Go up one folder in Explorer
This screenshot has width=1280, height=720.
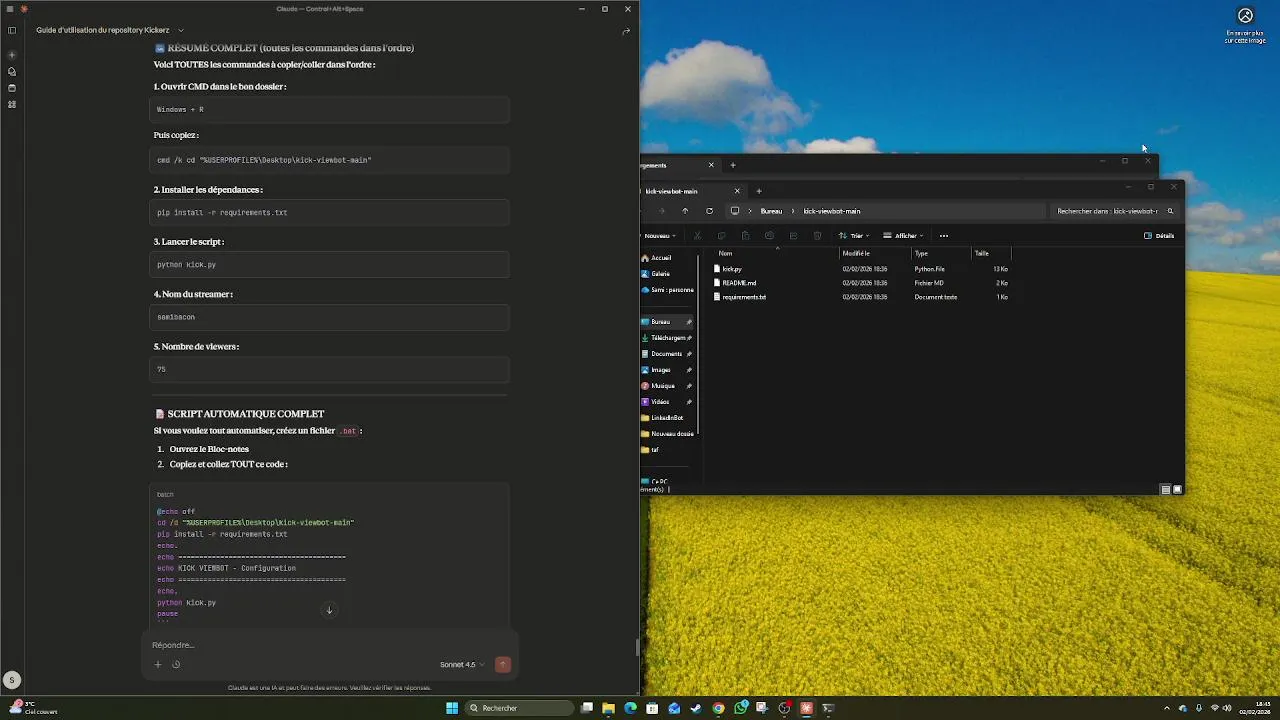point(685,211)
